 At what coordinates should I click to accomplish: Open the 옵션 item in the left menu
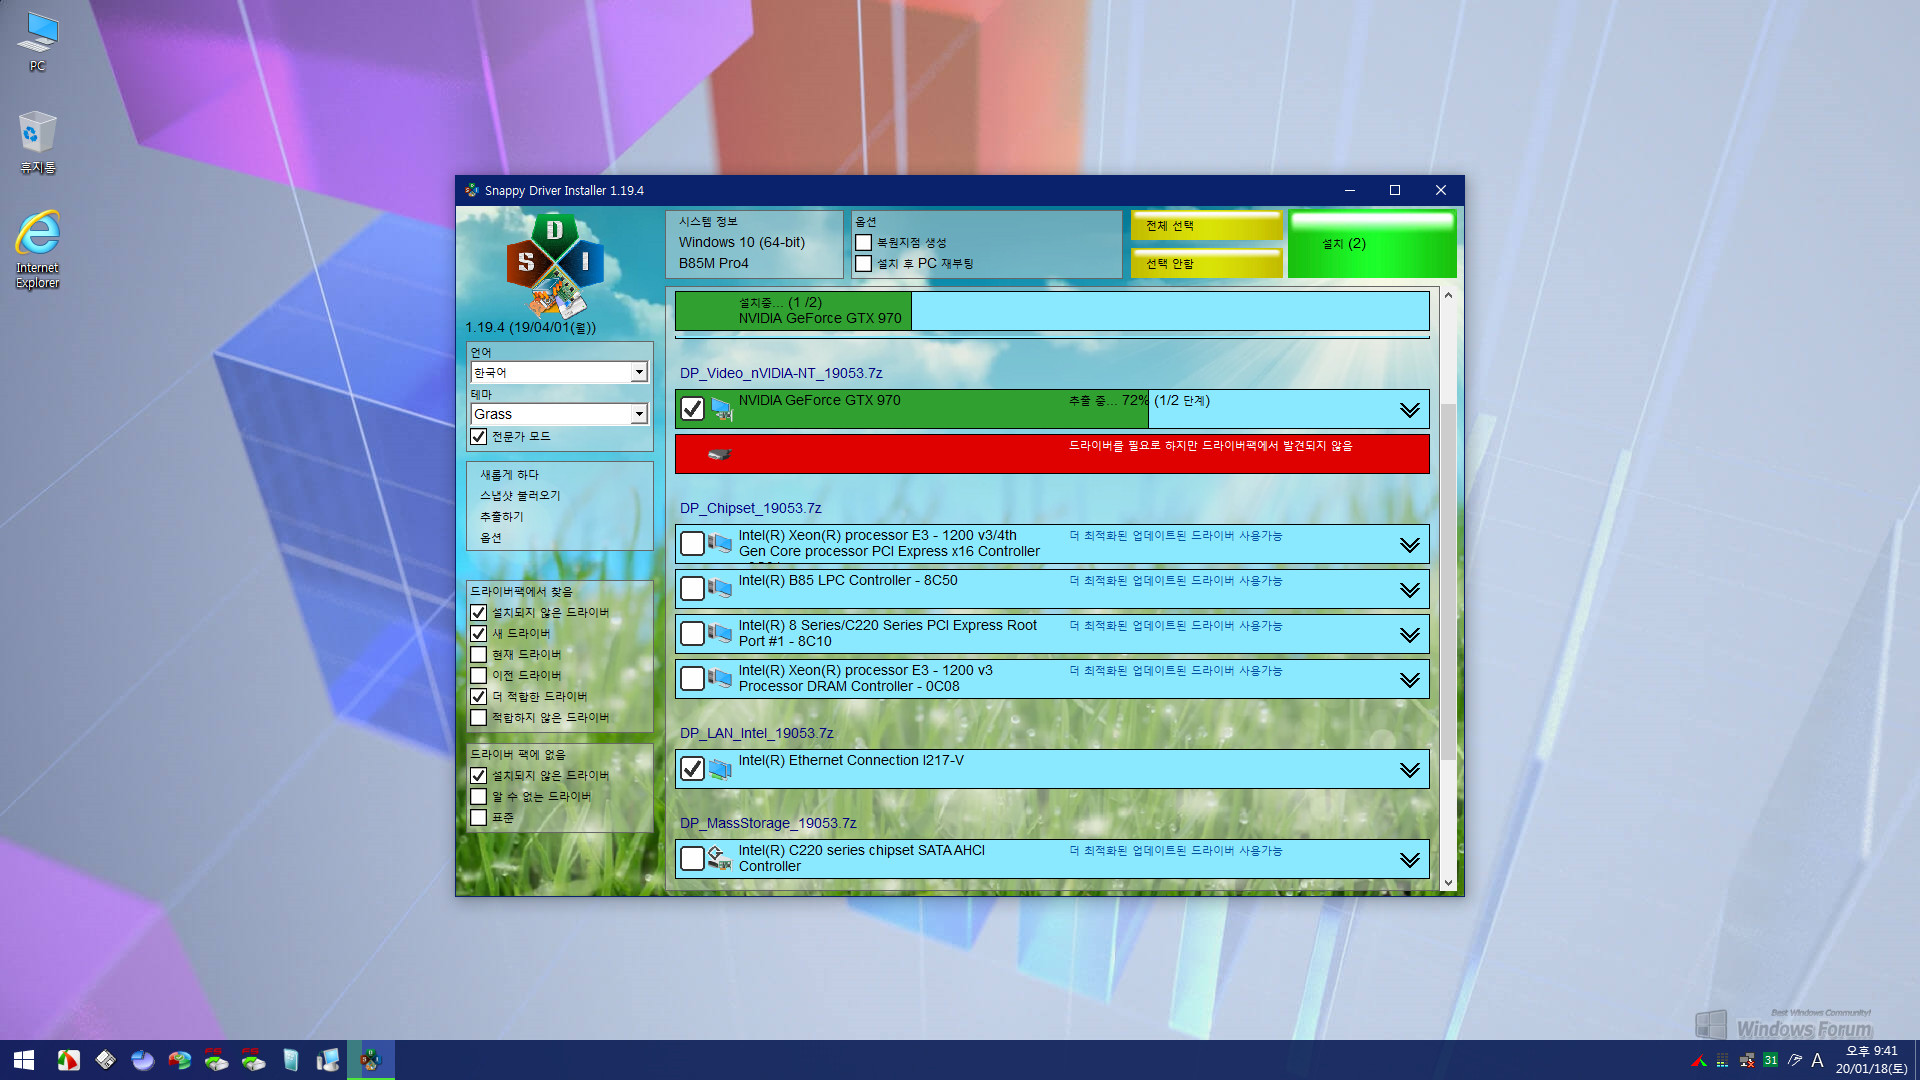(490, 538)
